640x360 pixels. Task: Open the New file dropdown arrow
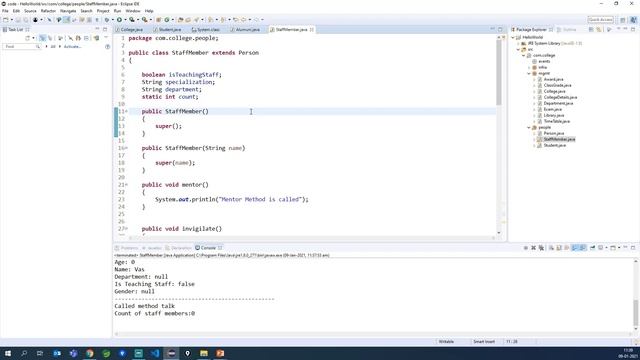tap(12, 20)
